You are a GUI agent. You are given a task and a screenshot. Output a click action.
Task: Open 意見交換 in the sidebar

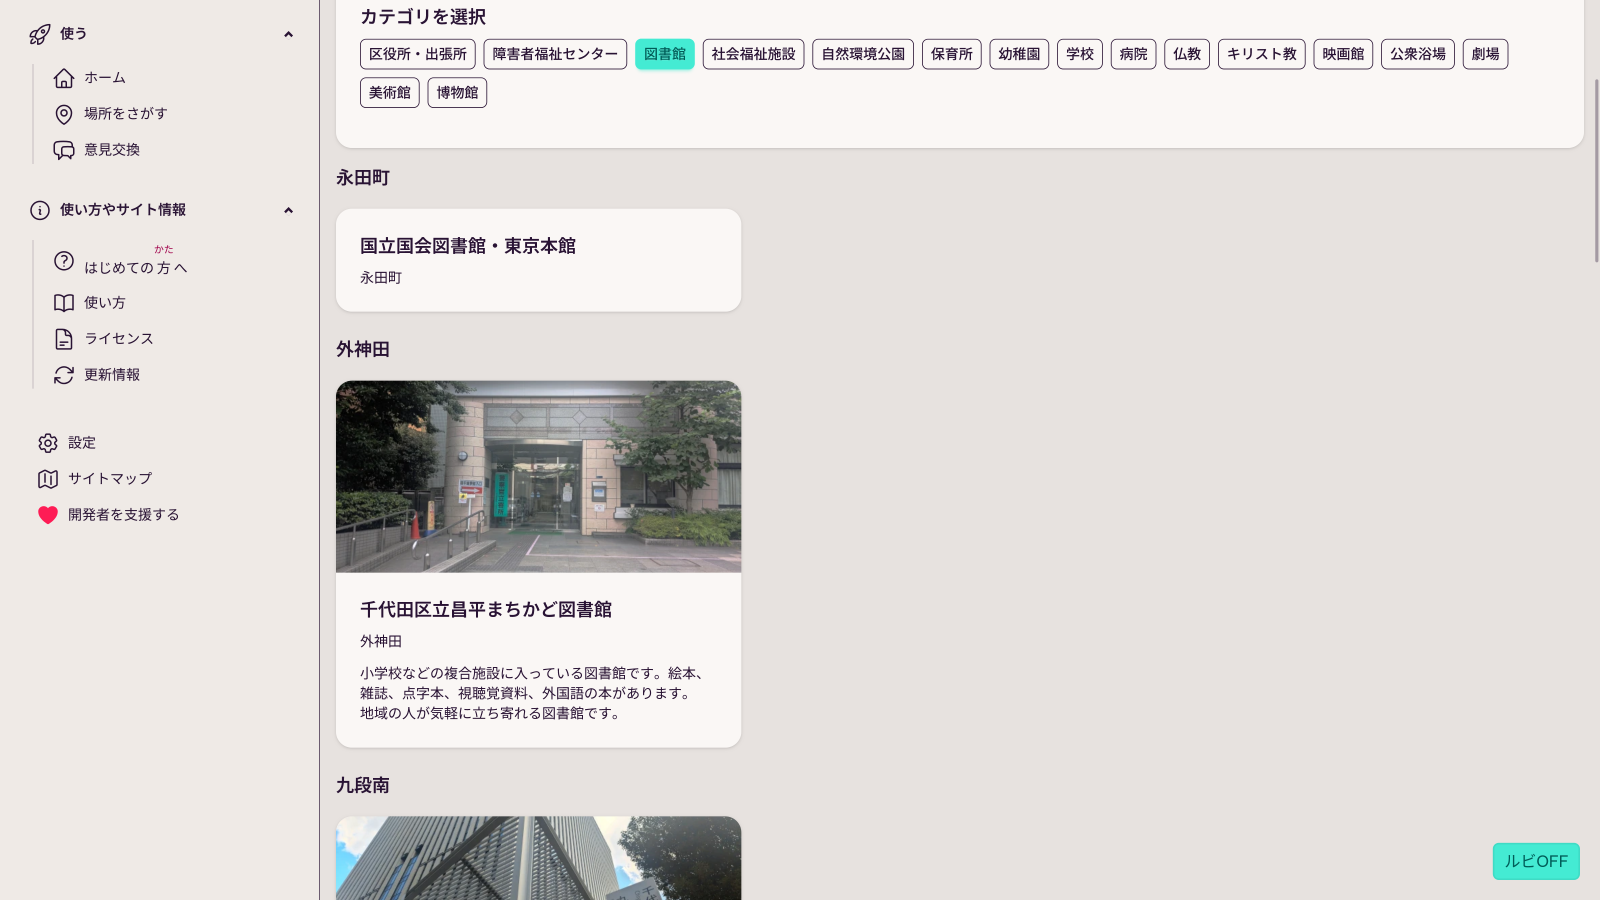(112, 150)
